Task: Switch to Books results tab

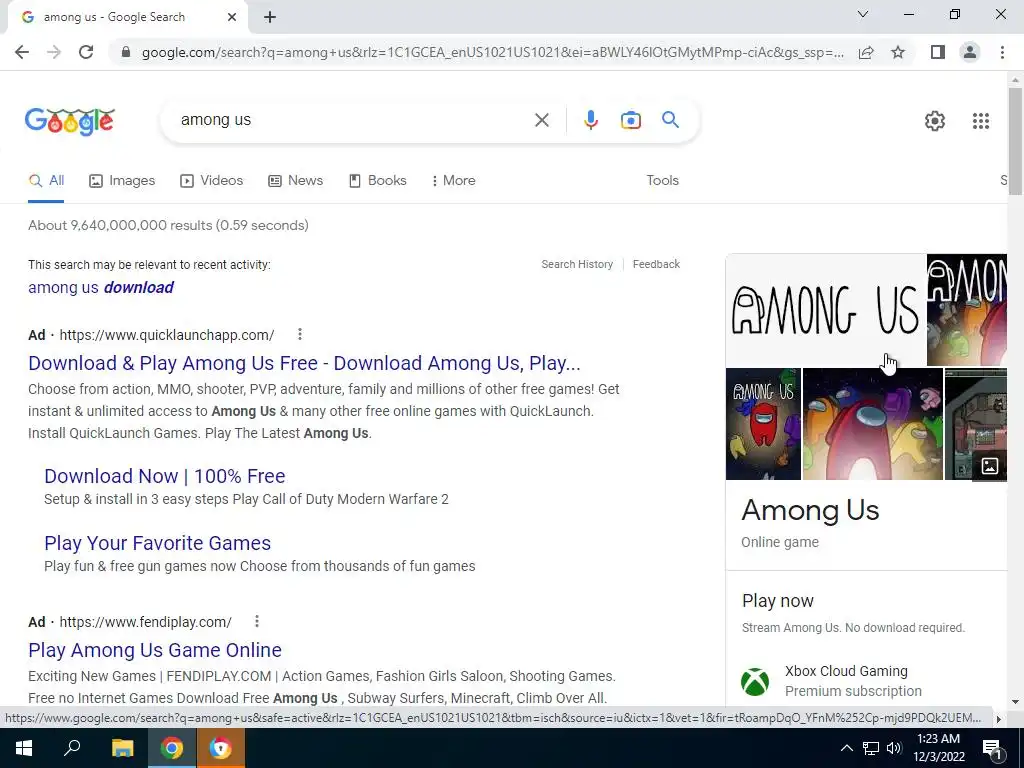Action: point(377,181)
